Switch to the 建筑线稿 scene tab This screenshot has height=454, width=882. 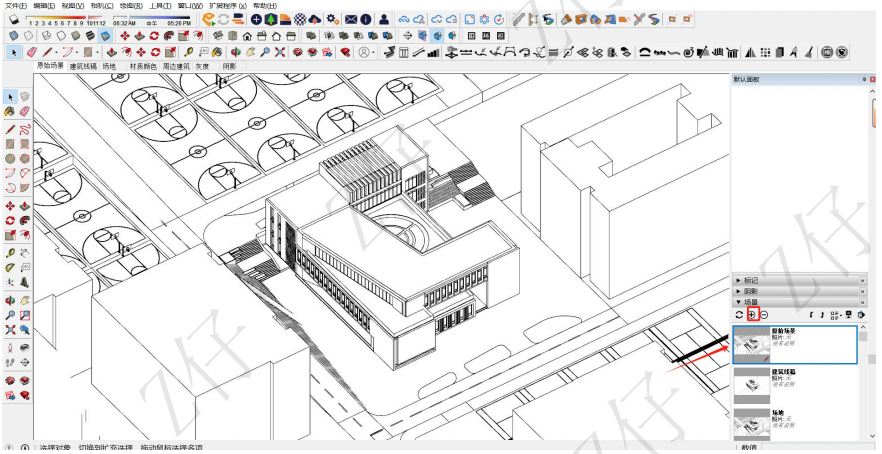coord(83,65)
